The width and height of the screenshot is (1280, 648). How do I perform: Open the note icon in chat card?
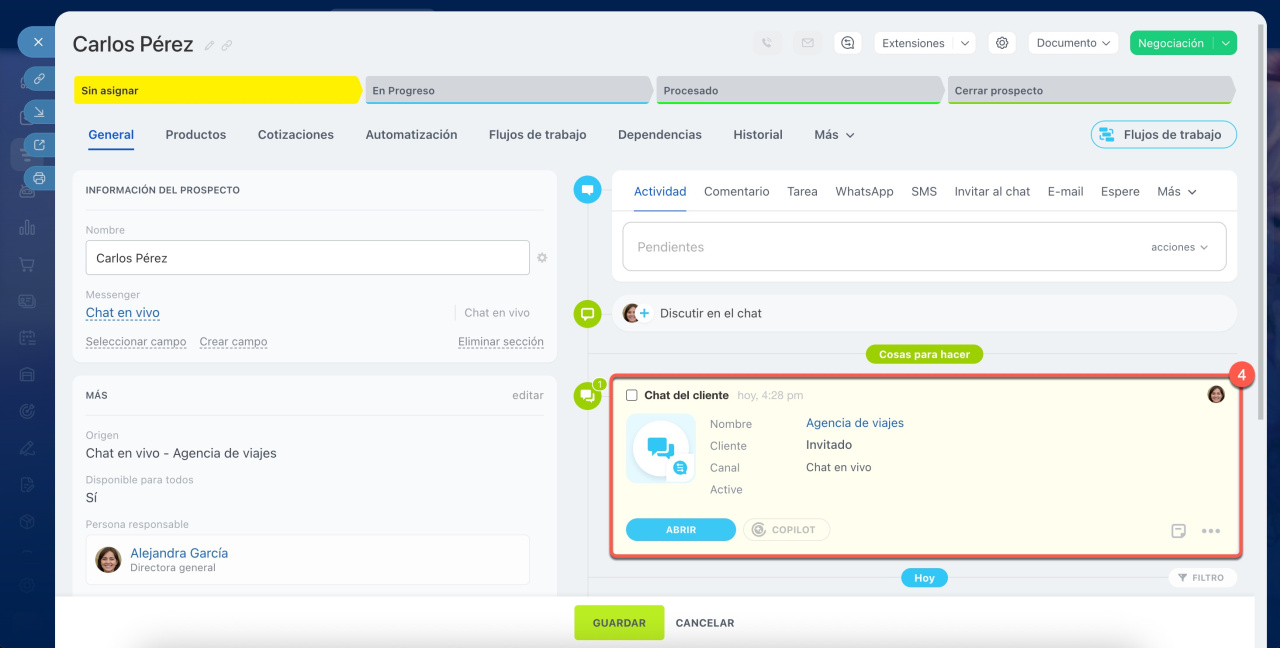[1179, 531]
